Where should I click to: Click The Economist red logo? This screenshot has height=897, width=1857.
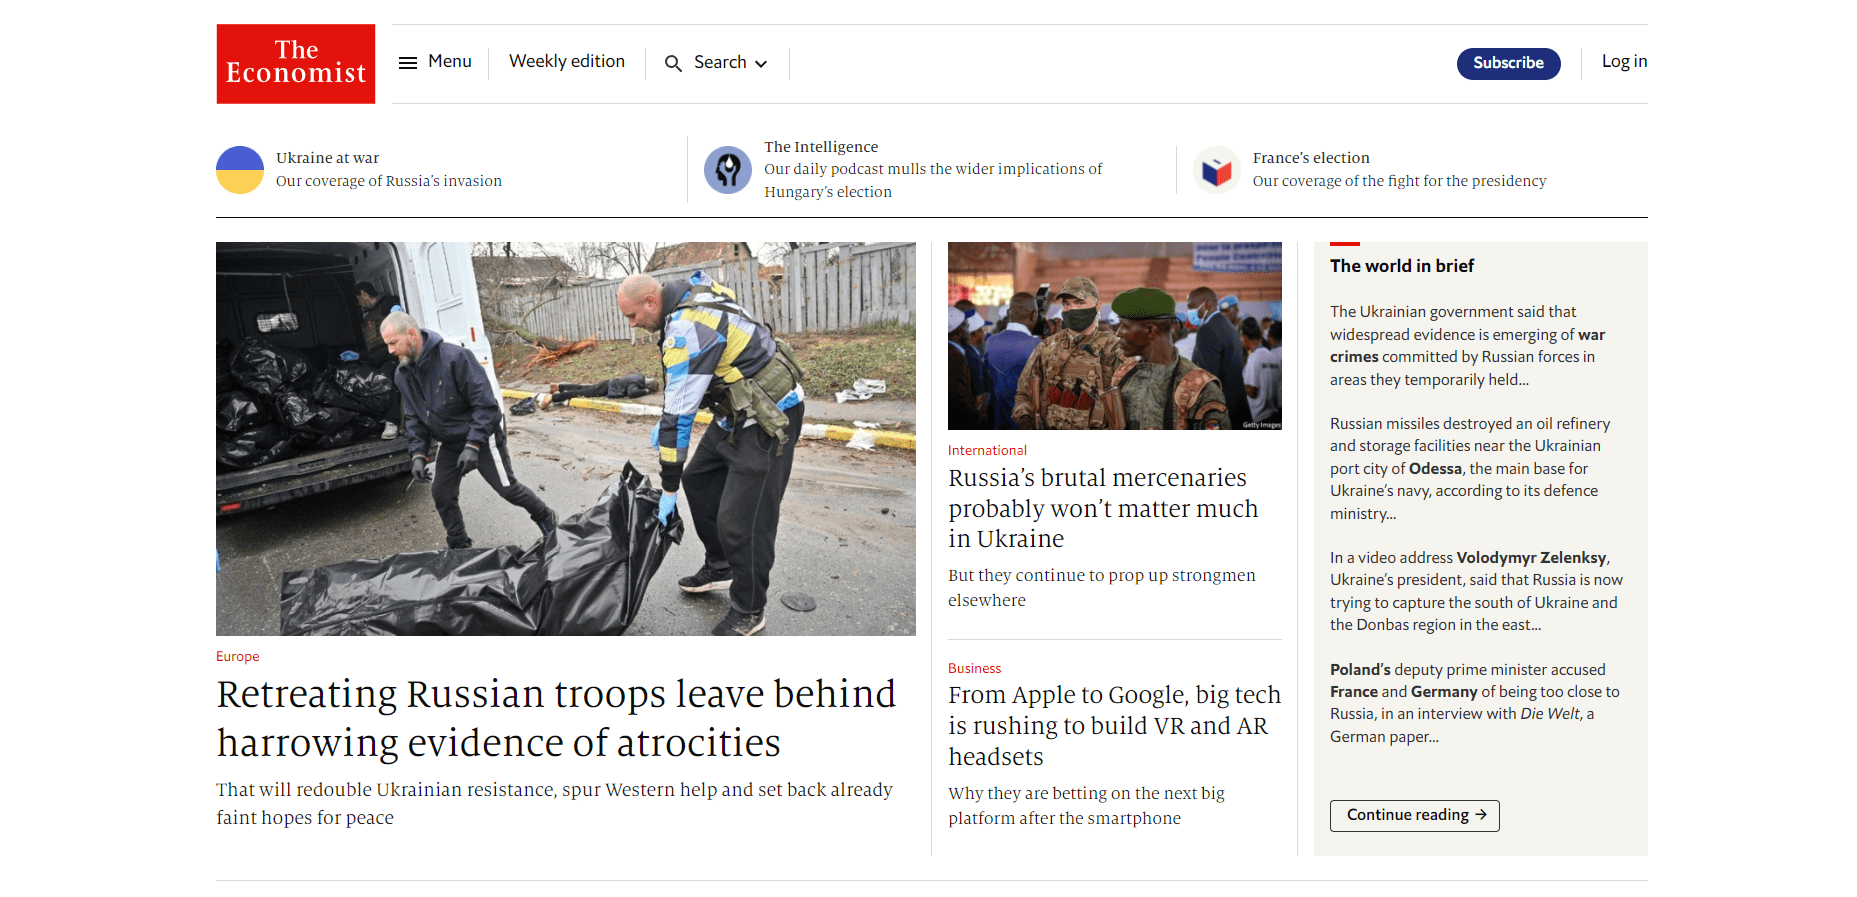[296, 64]
